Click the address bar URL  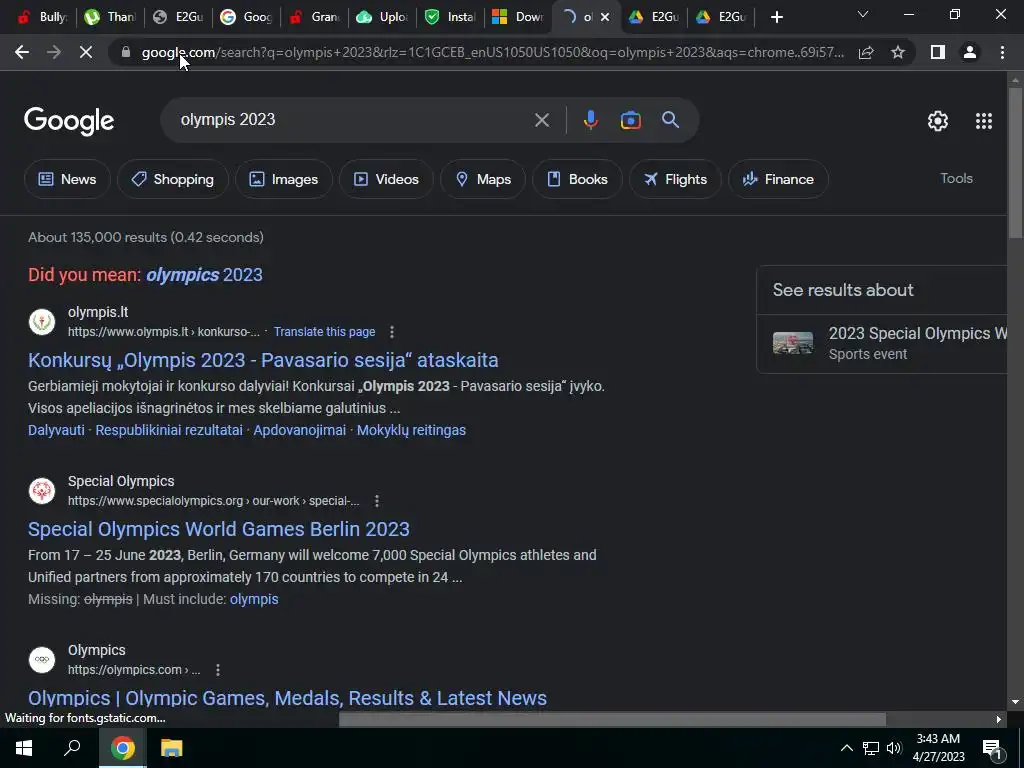pos(492,52)
